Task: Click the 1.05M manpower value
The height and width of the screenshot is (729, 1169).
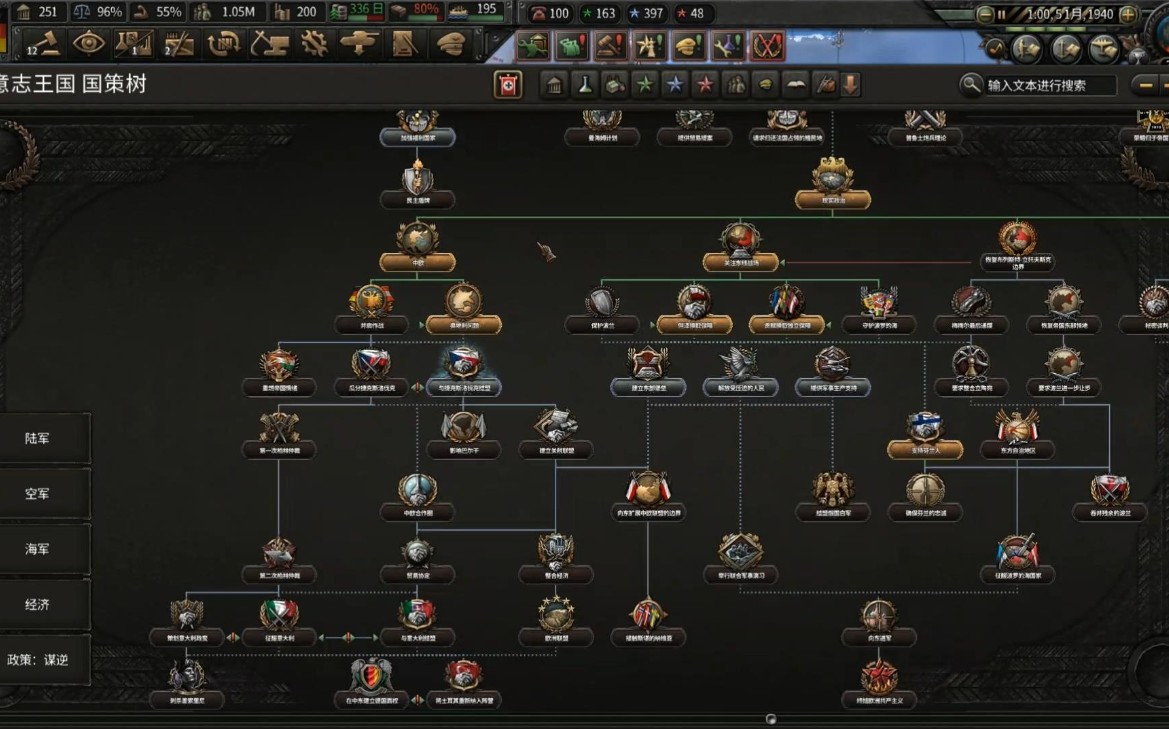Action: pyautogui.click(x=238, y=12)
